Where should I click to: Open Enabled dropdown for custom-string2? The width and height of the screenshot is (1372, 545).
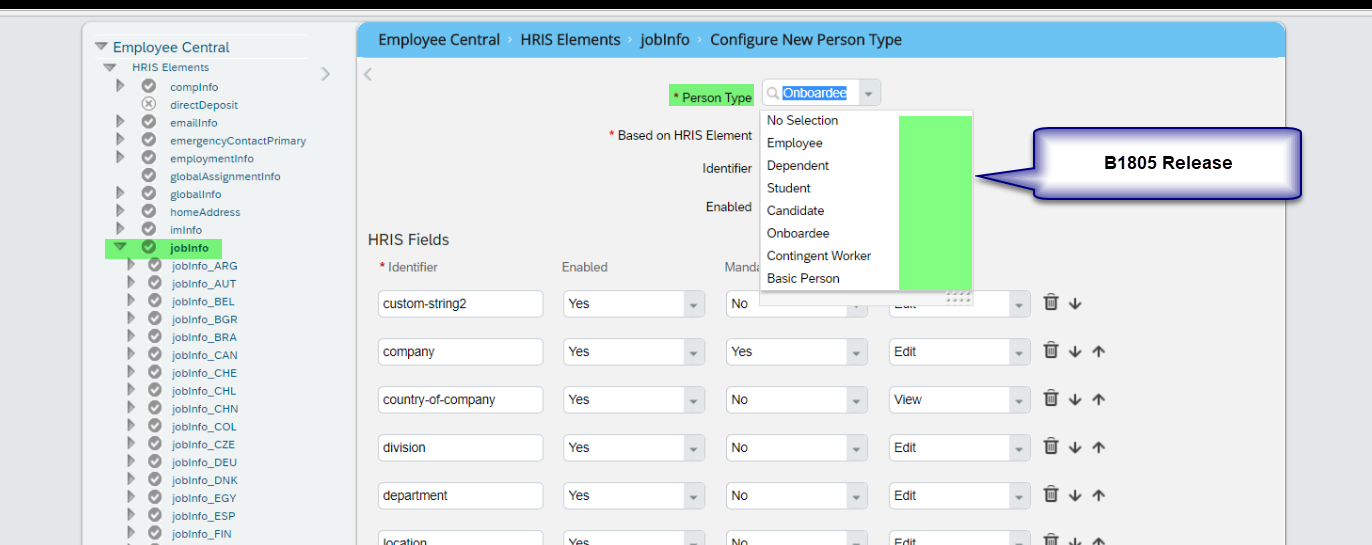point(693,304)
